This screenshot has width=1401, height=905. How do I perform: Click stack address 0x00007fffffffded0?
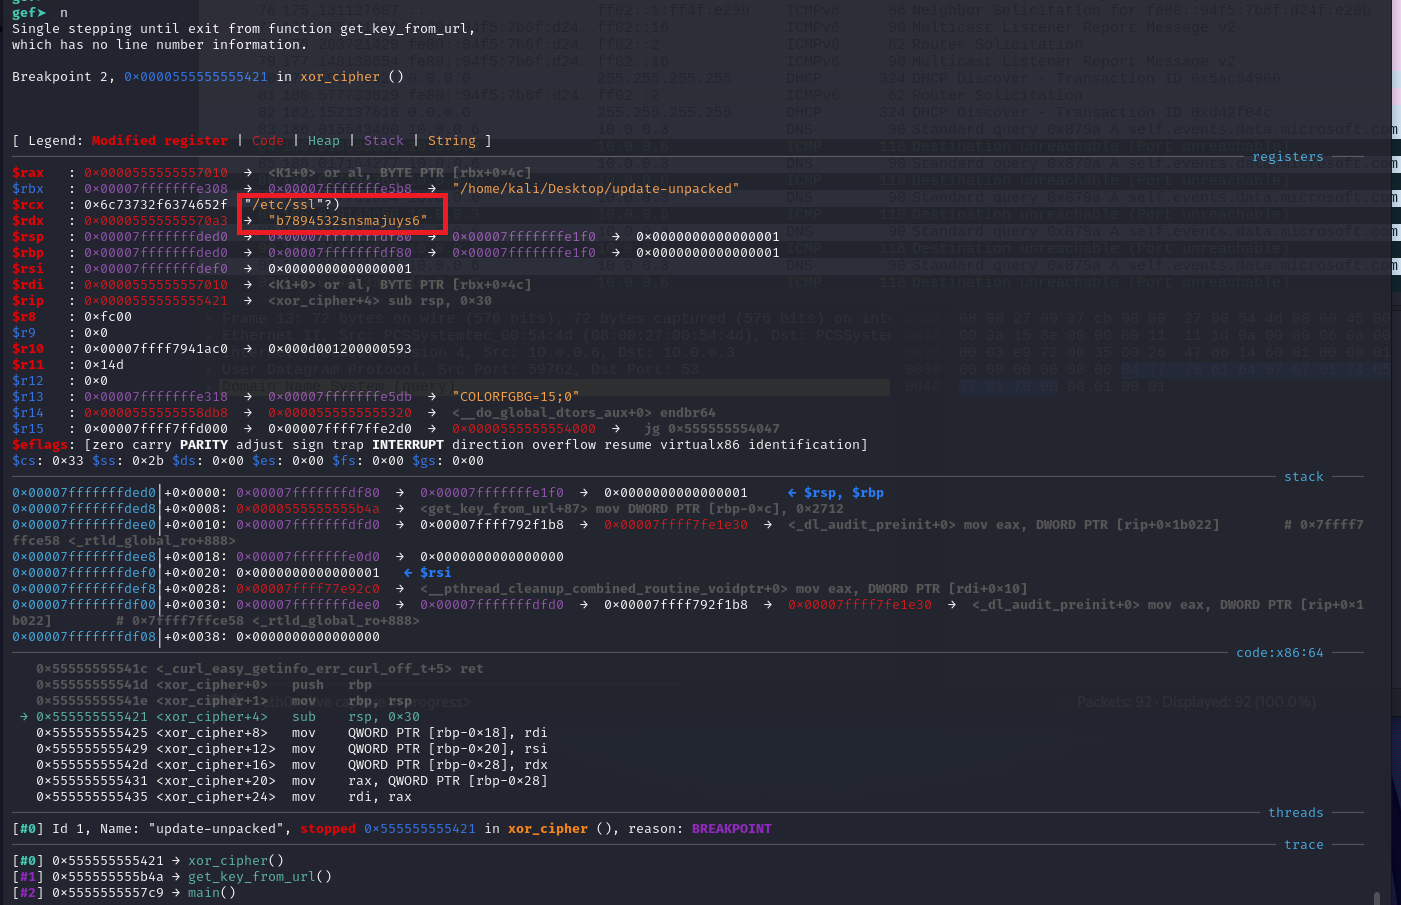[84, 493]
